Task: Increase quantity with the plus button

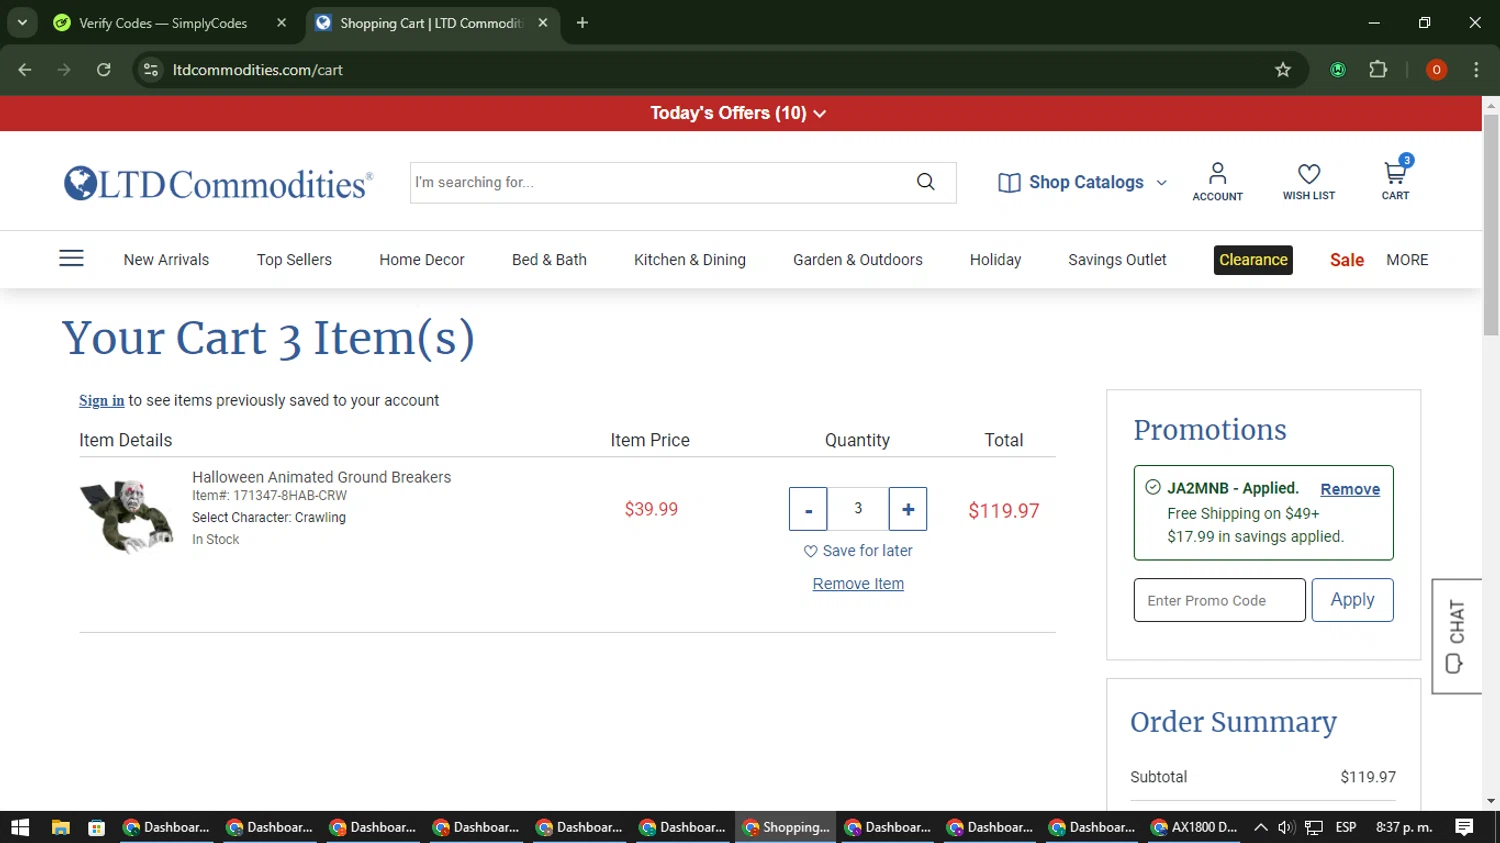Action: (908, 509)
